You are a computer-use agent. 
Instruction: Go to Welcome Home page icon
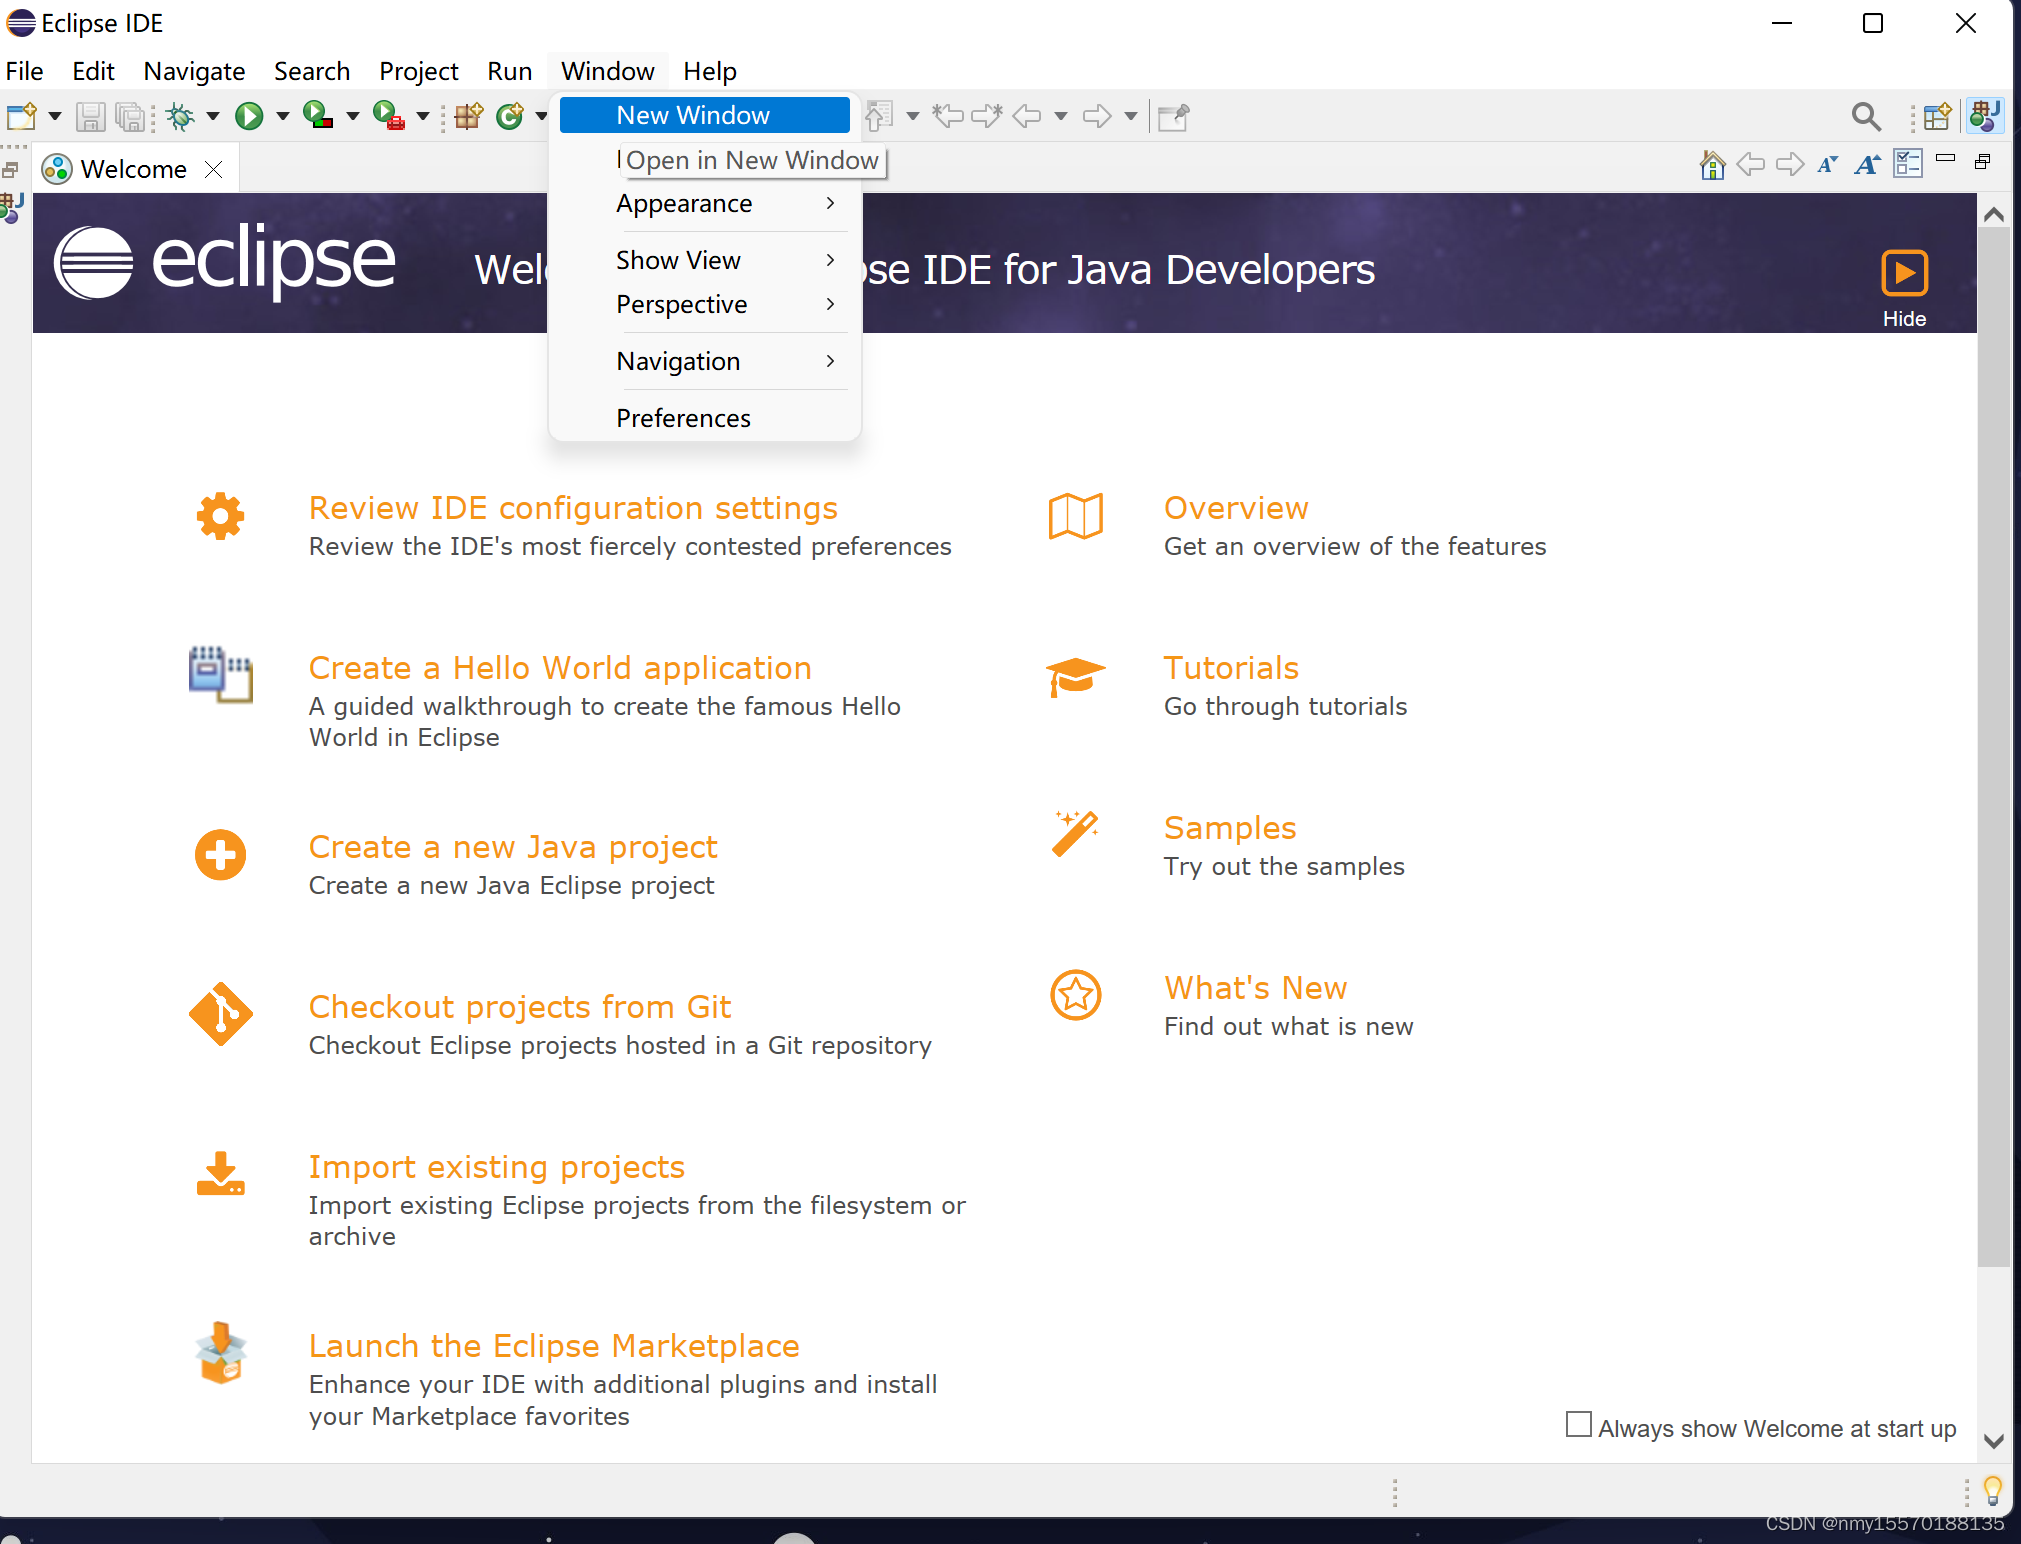[x=1712, y=165]
